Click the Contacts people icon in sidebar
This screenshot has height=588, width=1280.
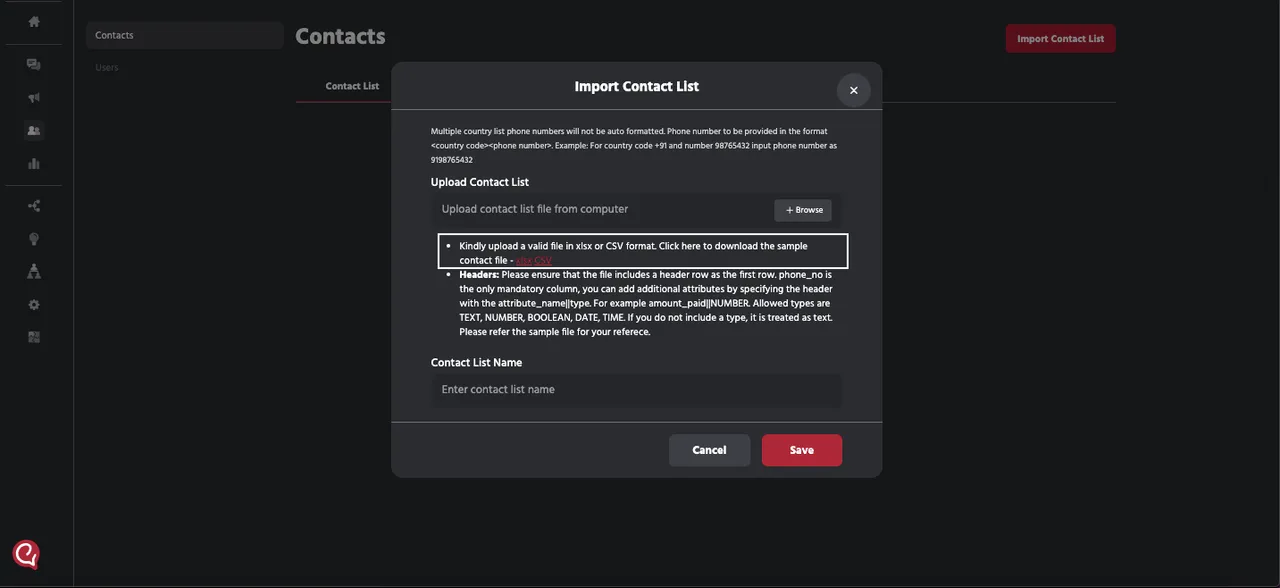coord(33,129)
